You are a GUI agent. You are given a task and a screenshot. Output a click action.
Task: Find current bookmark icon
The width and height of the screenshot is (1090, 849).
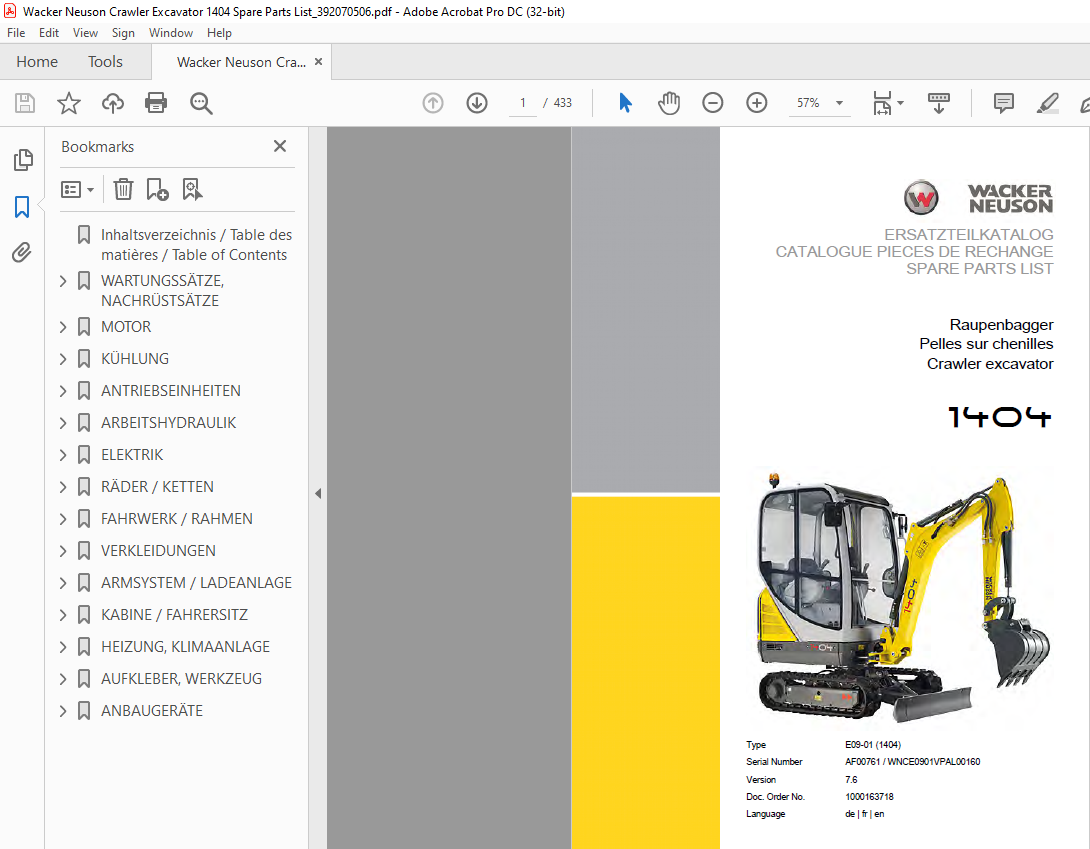click(192, 189)
